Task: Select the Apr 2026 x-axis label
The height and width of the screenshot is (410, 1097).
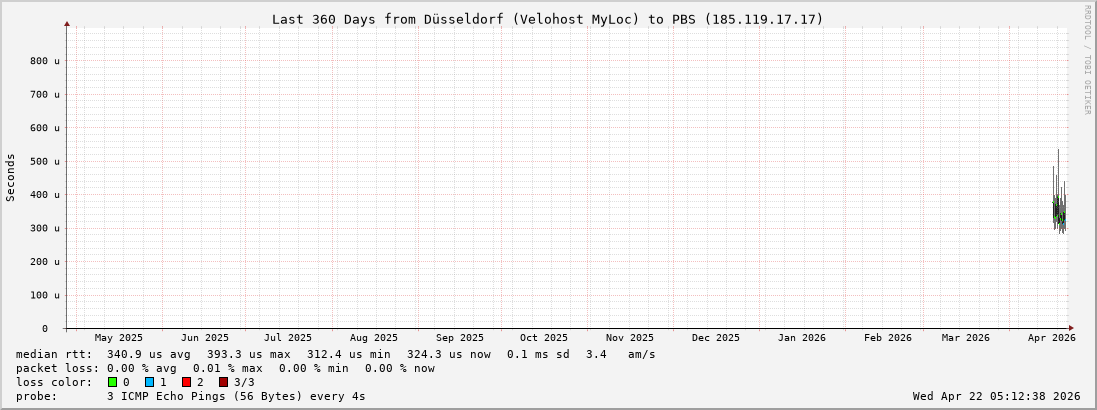Action: coord(1051,338)
